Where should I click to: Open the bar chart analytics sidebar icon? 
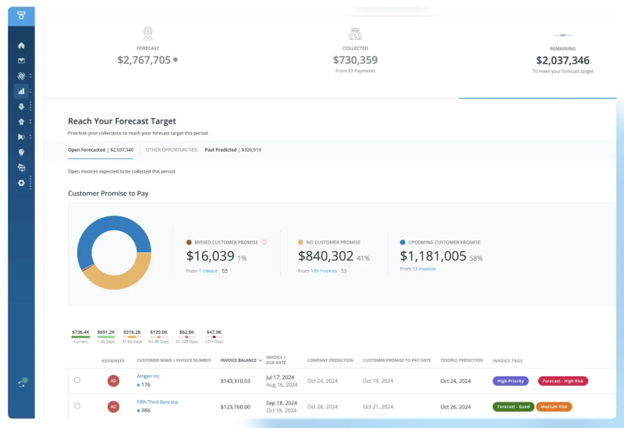tap(21, 91)
